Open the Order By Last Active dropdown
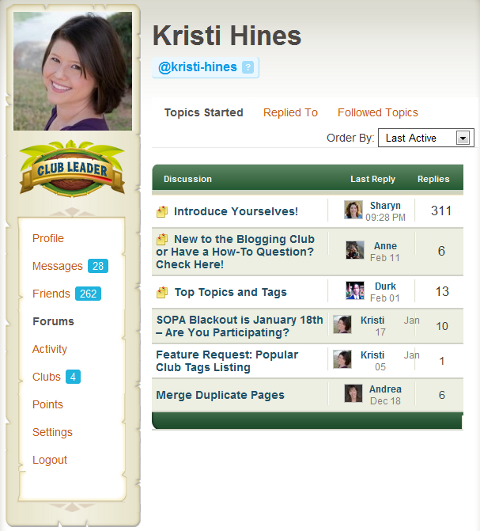This screenshot has height=531, width=480. tap(426, 138)
